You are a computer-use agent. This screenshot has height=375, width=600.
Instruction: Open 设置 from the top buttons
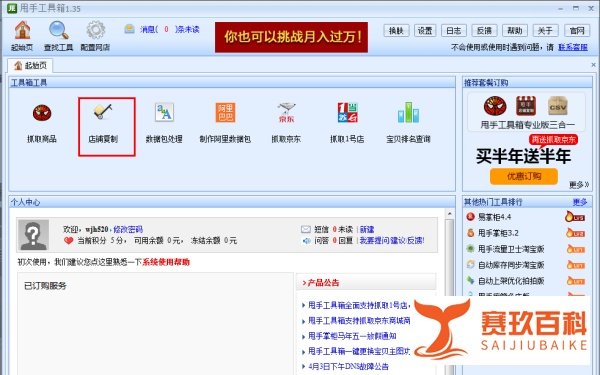click(x=425, y=30)
